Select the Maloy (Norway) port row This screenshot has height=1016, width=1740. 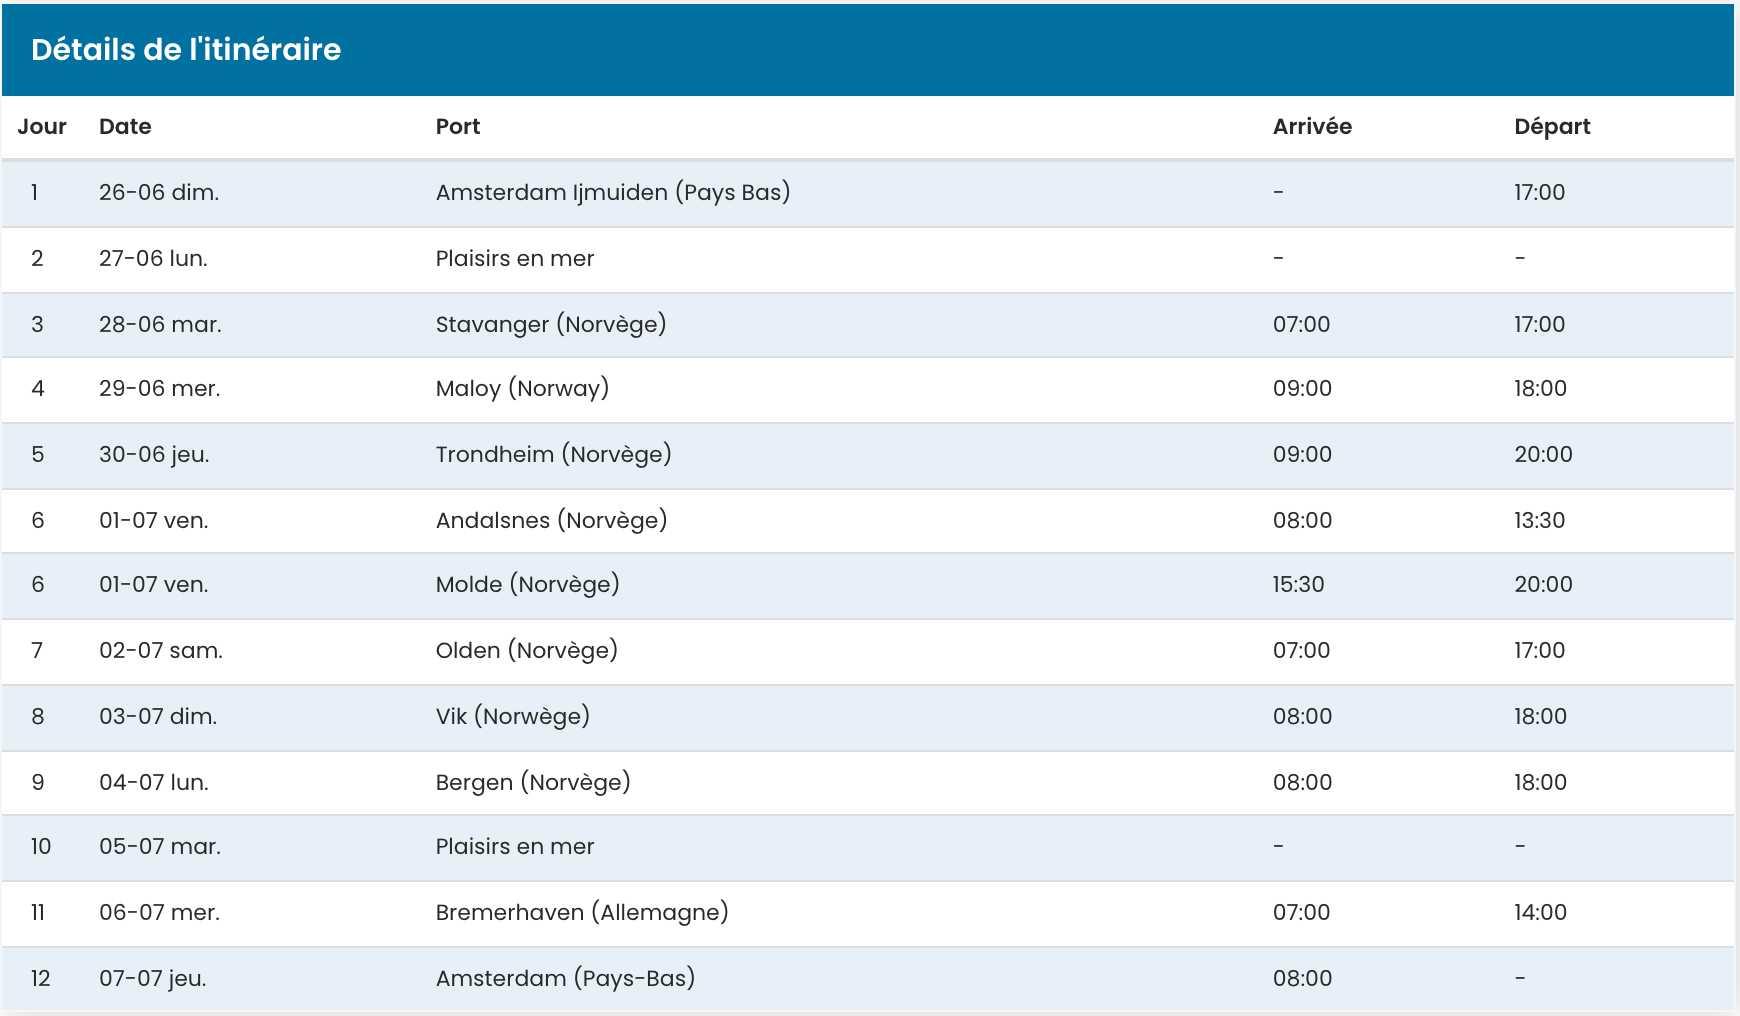[522, 388]
